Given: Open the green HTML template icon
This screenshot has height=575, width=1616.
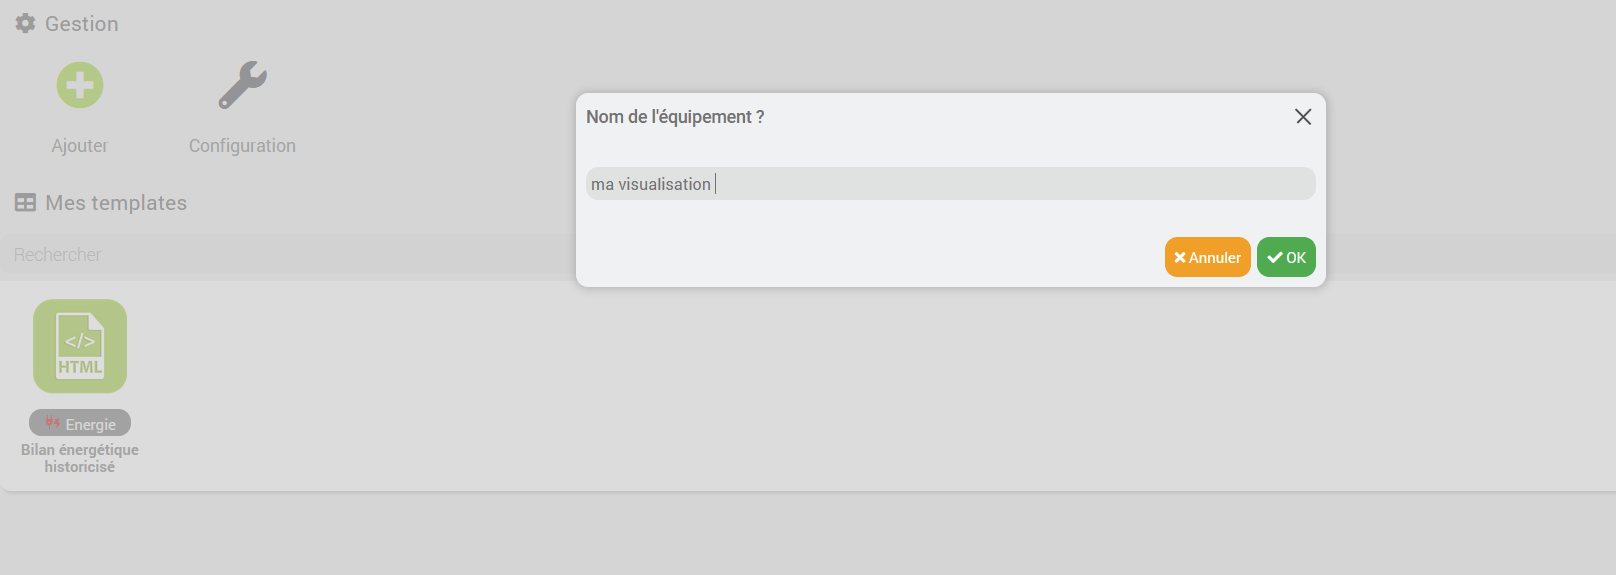Looking at the screenshot, I should (x=80, y=346).
